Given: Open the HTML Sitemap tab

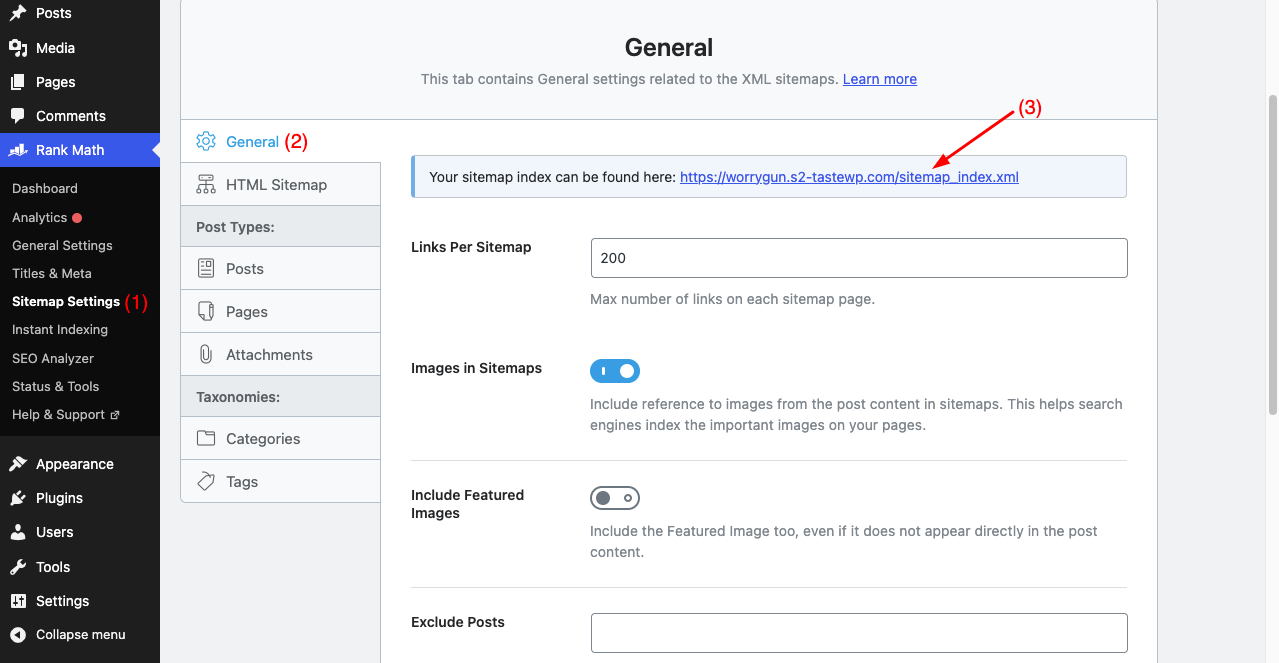Looking at the screenshot, I should (x=281, y=184).
